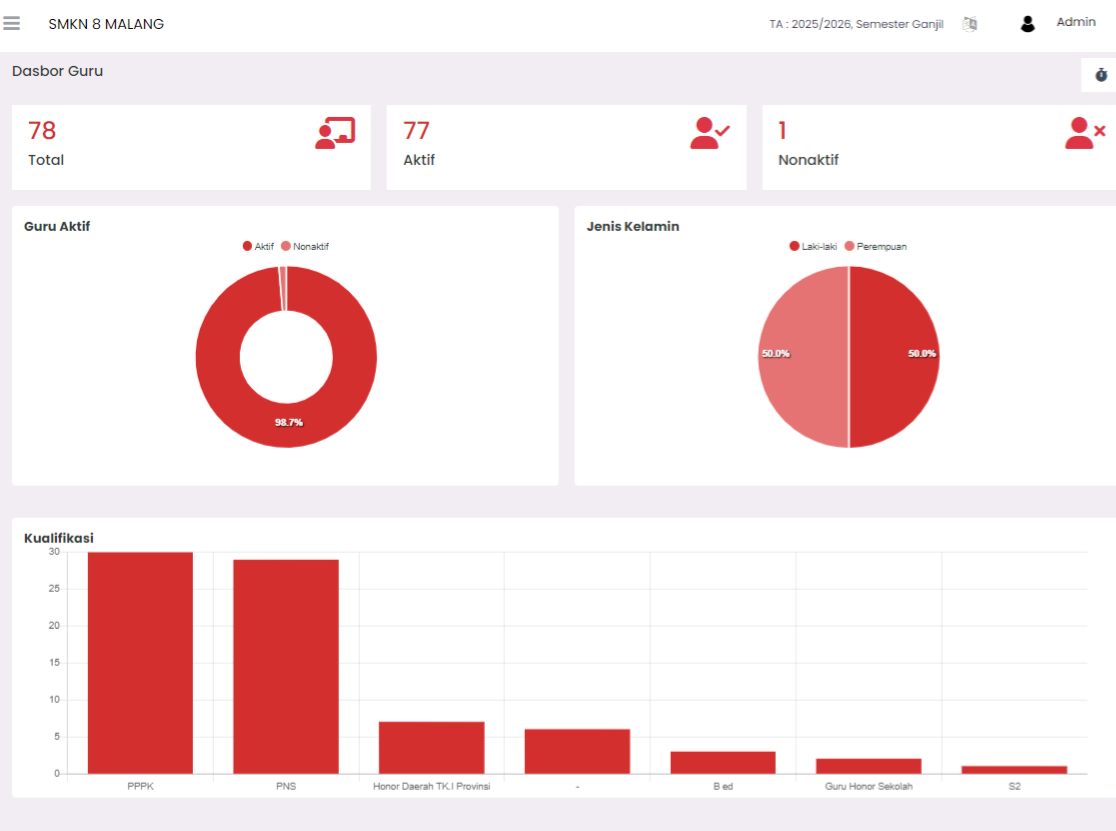The image size is (1116, 831).
Task: Click the PNS bar in Kualifikasi chart
Action: point(286,667)
